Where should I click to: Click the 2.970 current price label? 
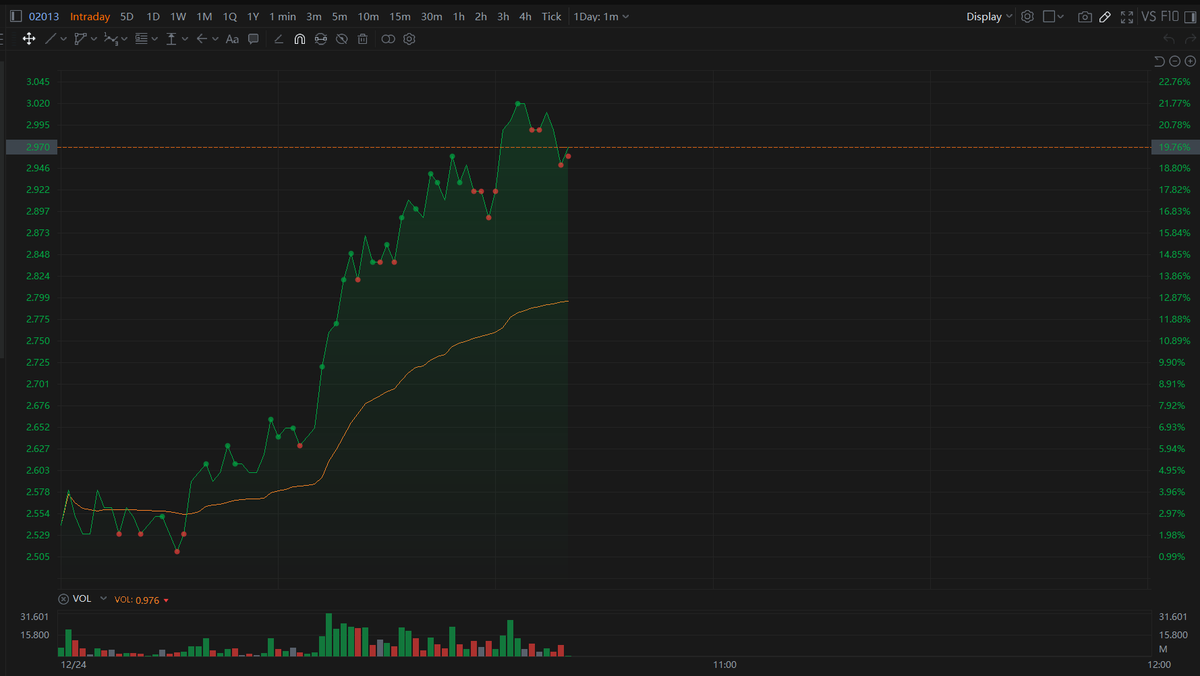[x=32, y=147]
